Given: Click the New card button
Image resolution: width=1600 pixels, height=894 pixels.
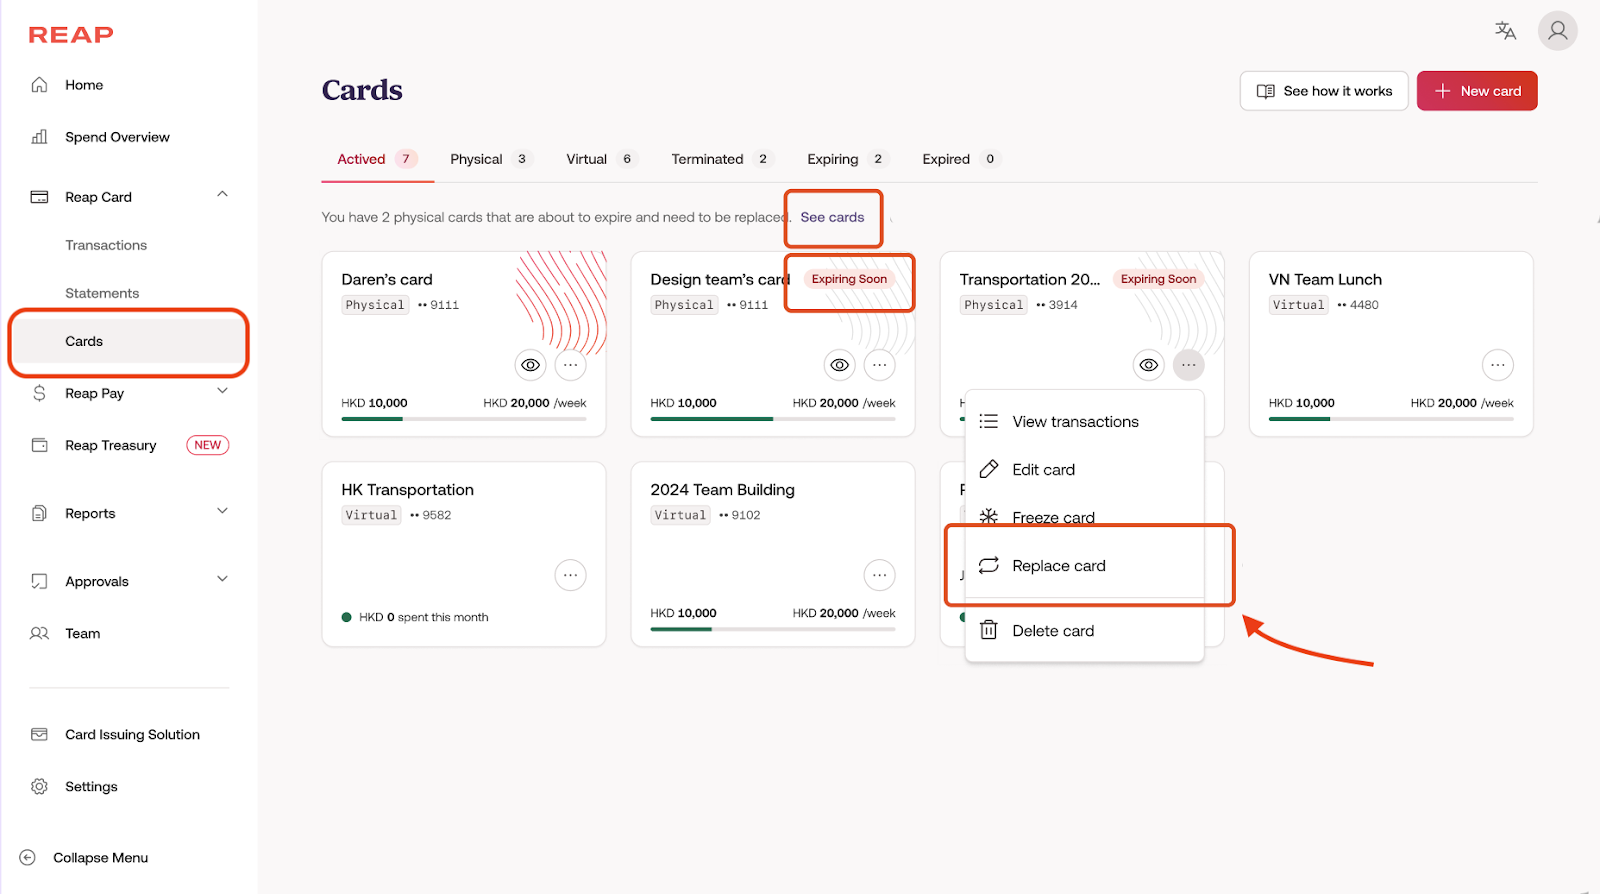Looking at the screenshot, I should point(1477,91).
